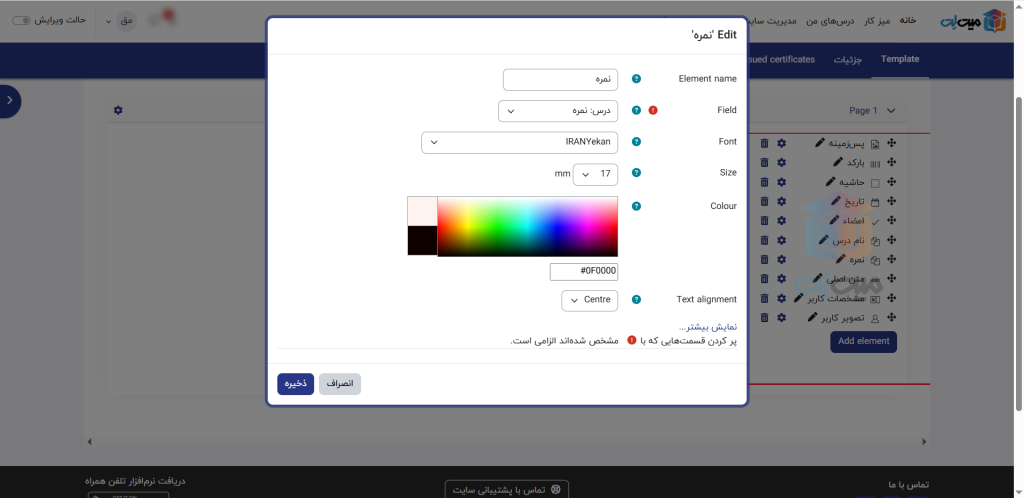Open the Field dropdown showing درس: نمره

point(557,111)
